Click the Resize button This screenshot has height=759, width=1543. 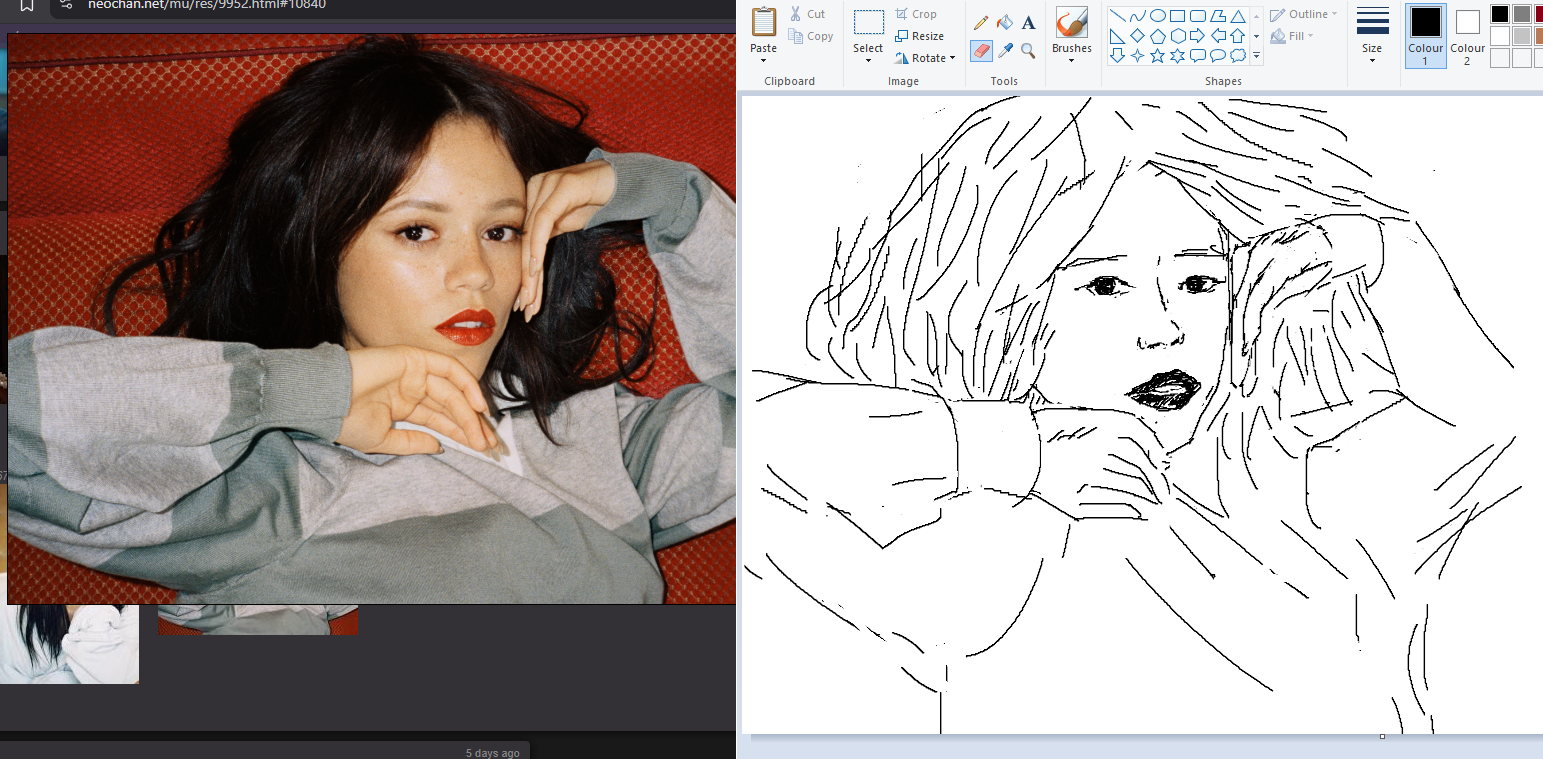click(x=919, y=36)
